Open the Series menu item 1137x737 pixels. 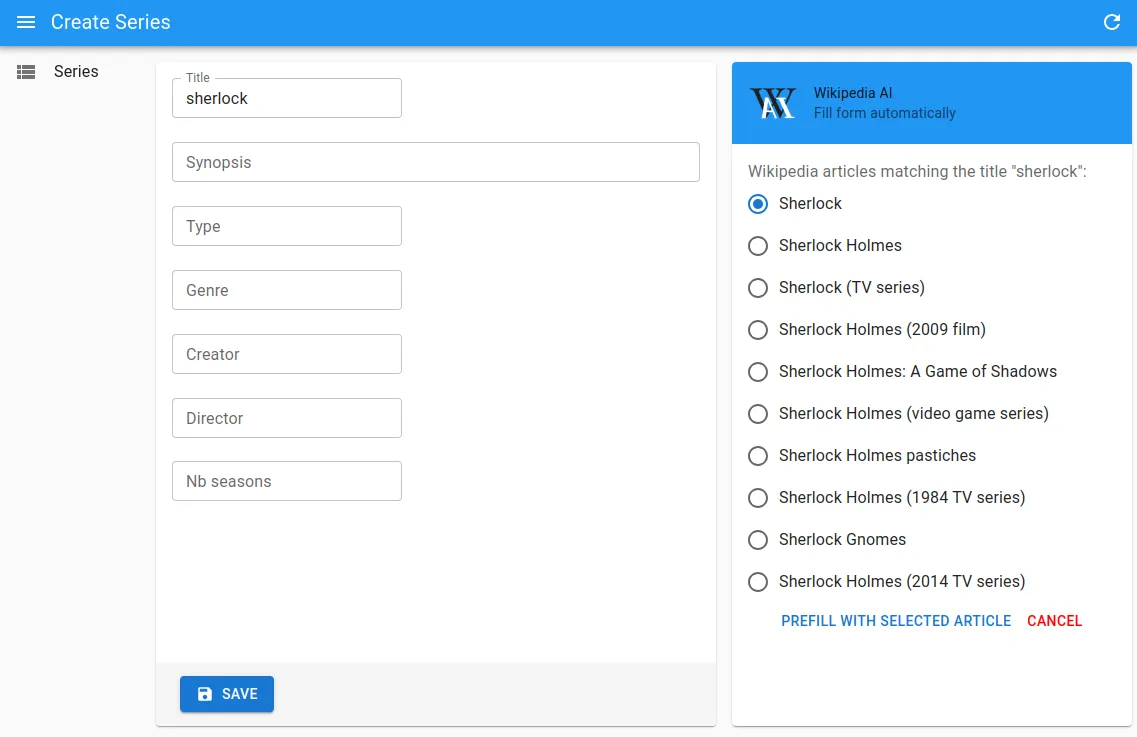tap(76, 72)
